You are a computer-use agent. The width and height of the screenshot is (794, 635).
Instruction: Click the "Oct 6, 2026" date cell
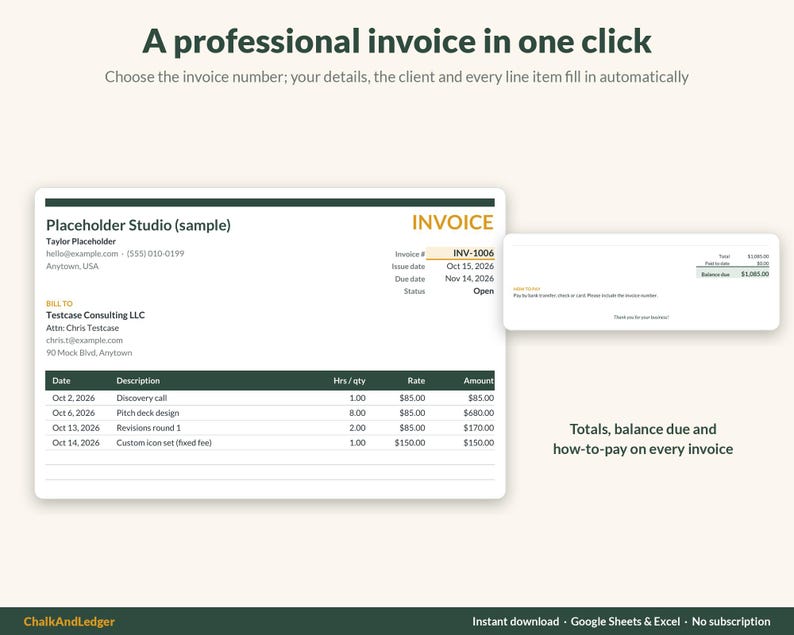[73, 413]
